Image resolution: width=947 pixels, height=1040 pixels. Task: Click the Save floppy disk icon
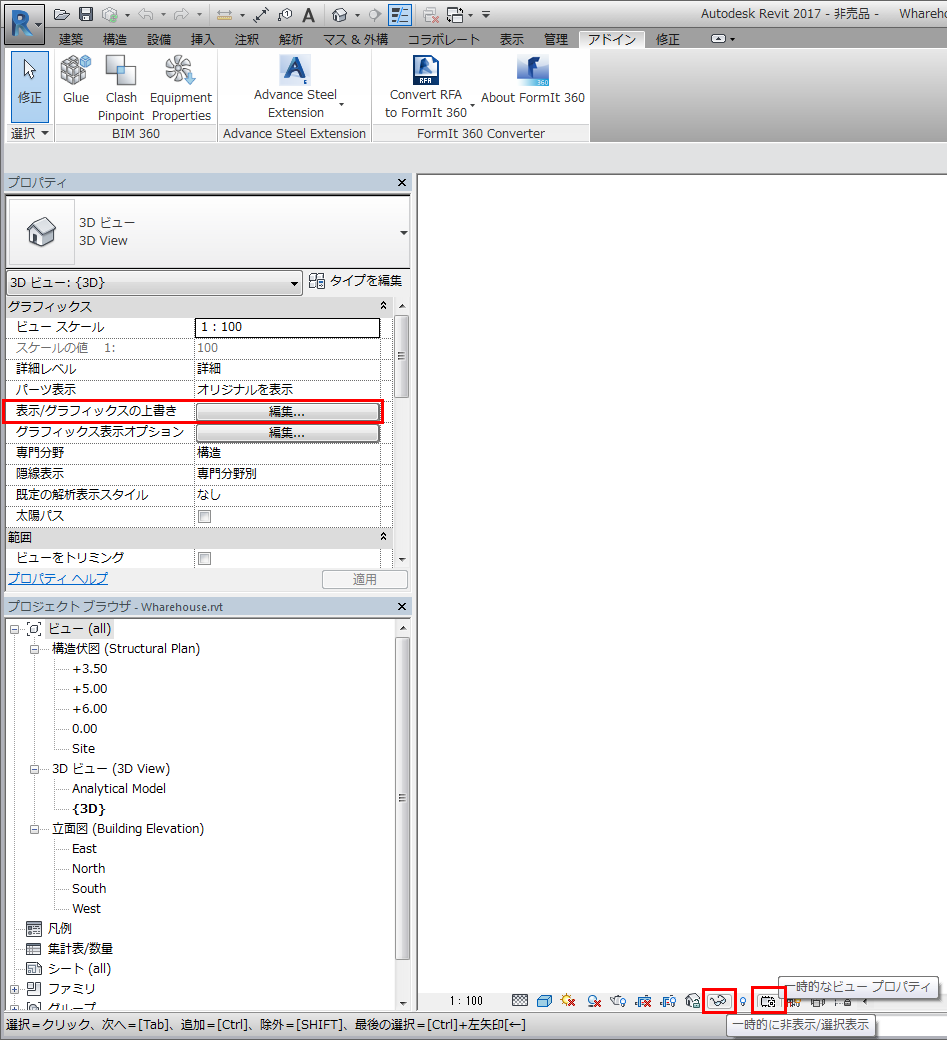click(86, 14)
